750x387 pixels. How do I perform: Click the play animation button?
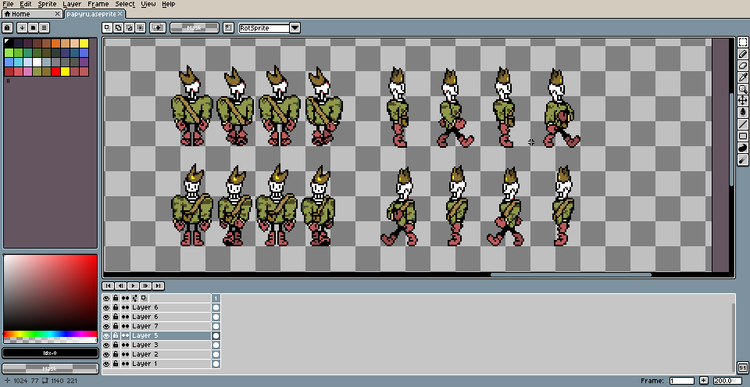click(133, 286)
